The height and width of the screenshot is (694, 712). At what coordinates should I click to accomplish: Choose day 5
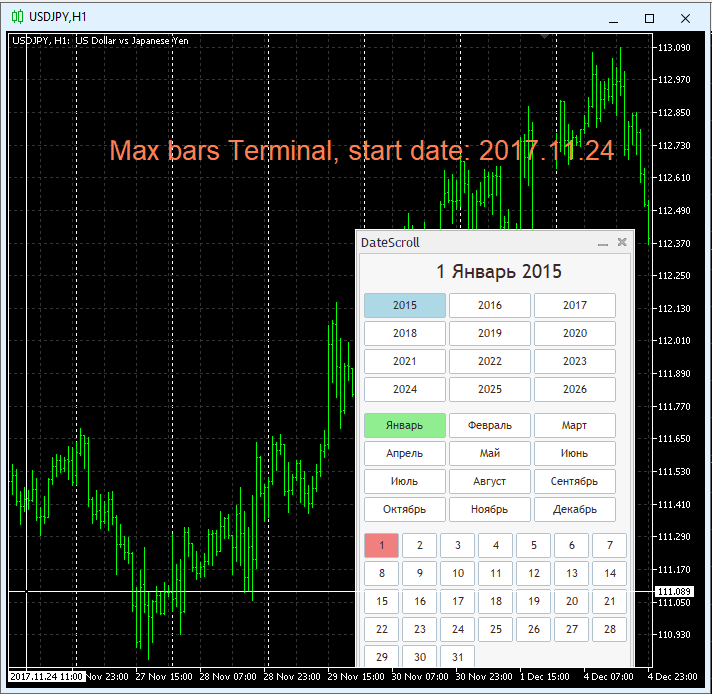pyautogui.click(x=534, y=545)
